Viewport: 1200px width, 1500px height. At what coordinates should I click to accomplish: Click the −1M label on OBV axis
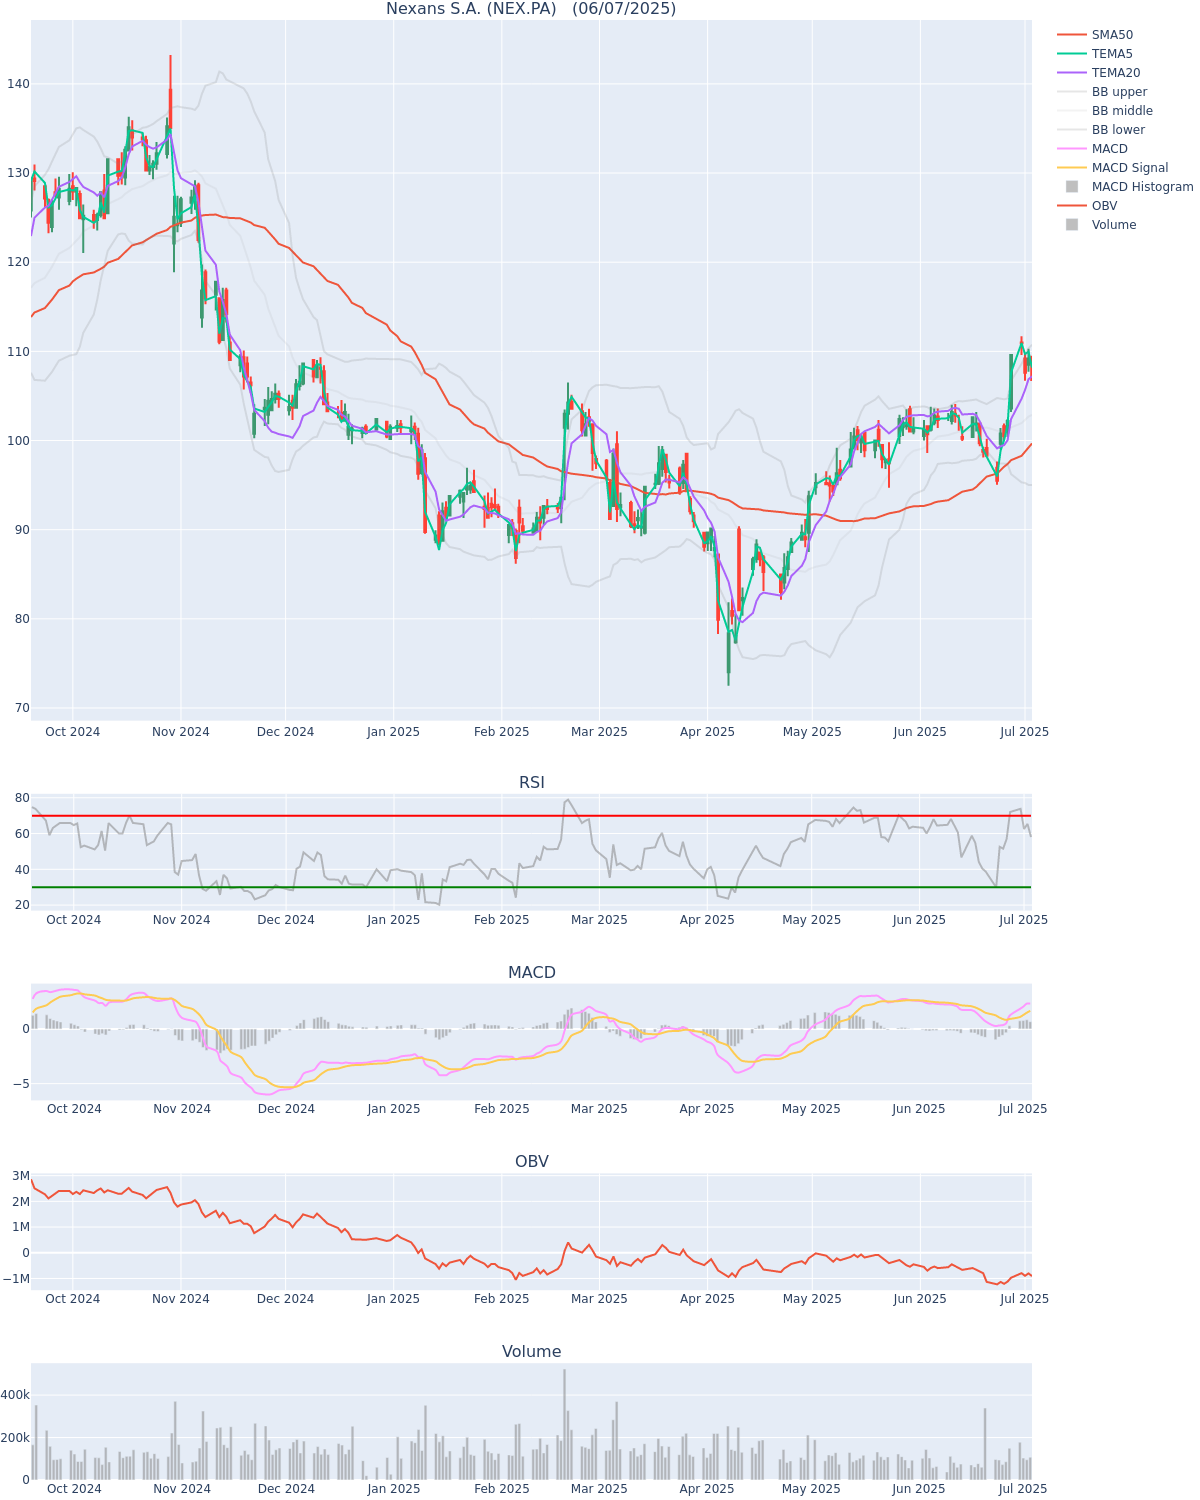pos(16,1279)
